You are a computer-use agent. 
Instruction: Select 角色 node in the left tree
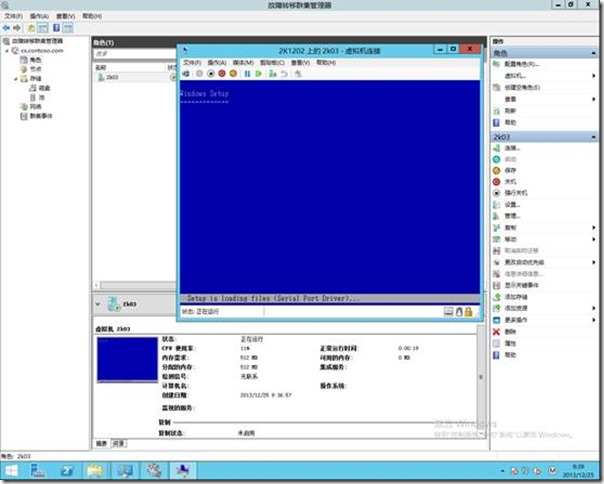pyautogui.click(x=35, y=60)
